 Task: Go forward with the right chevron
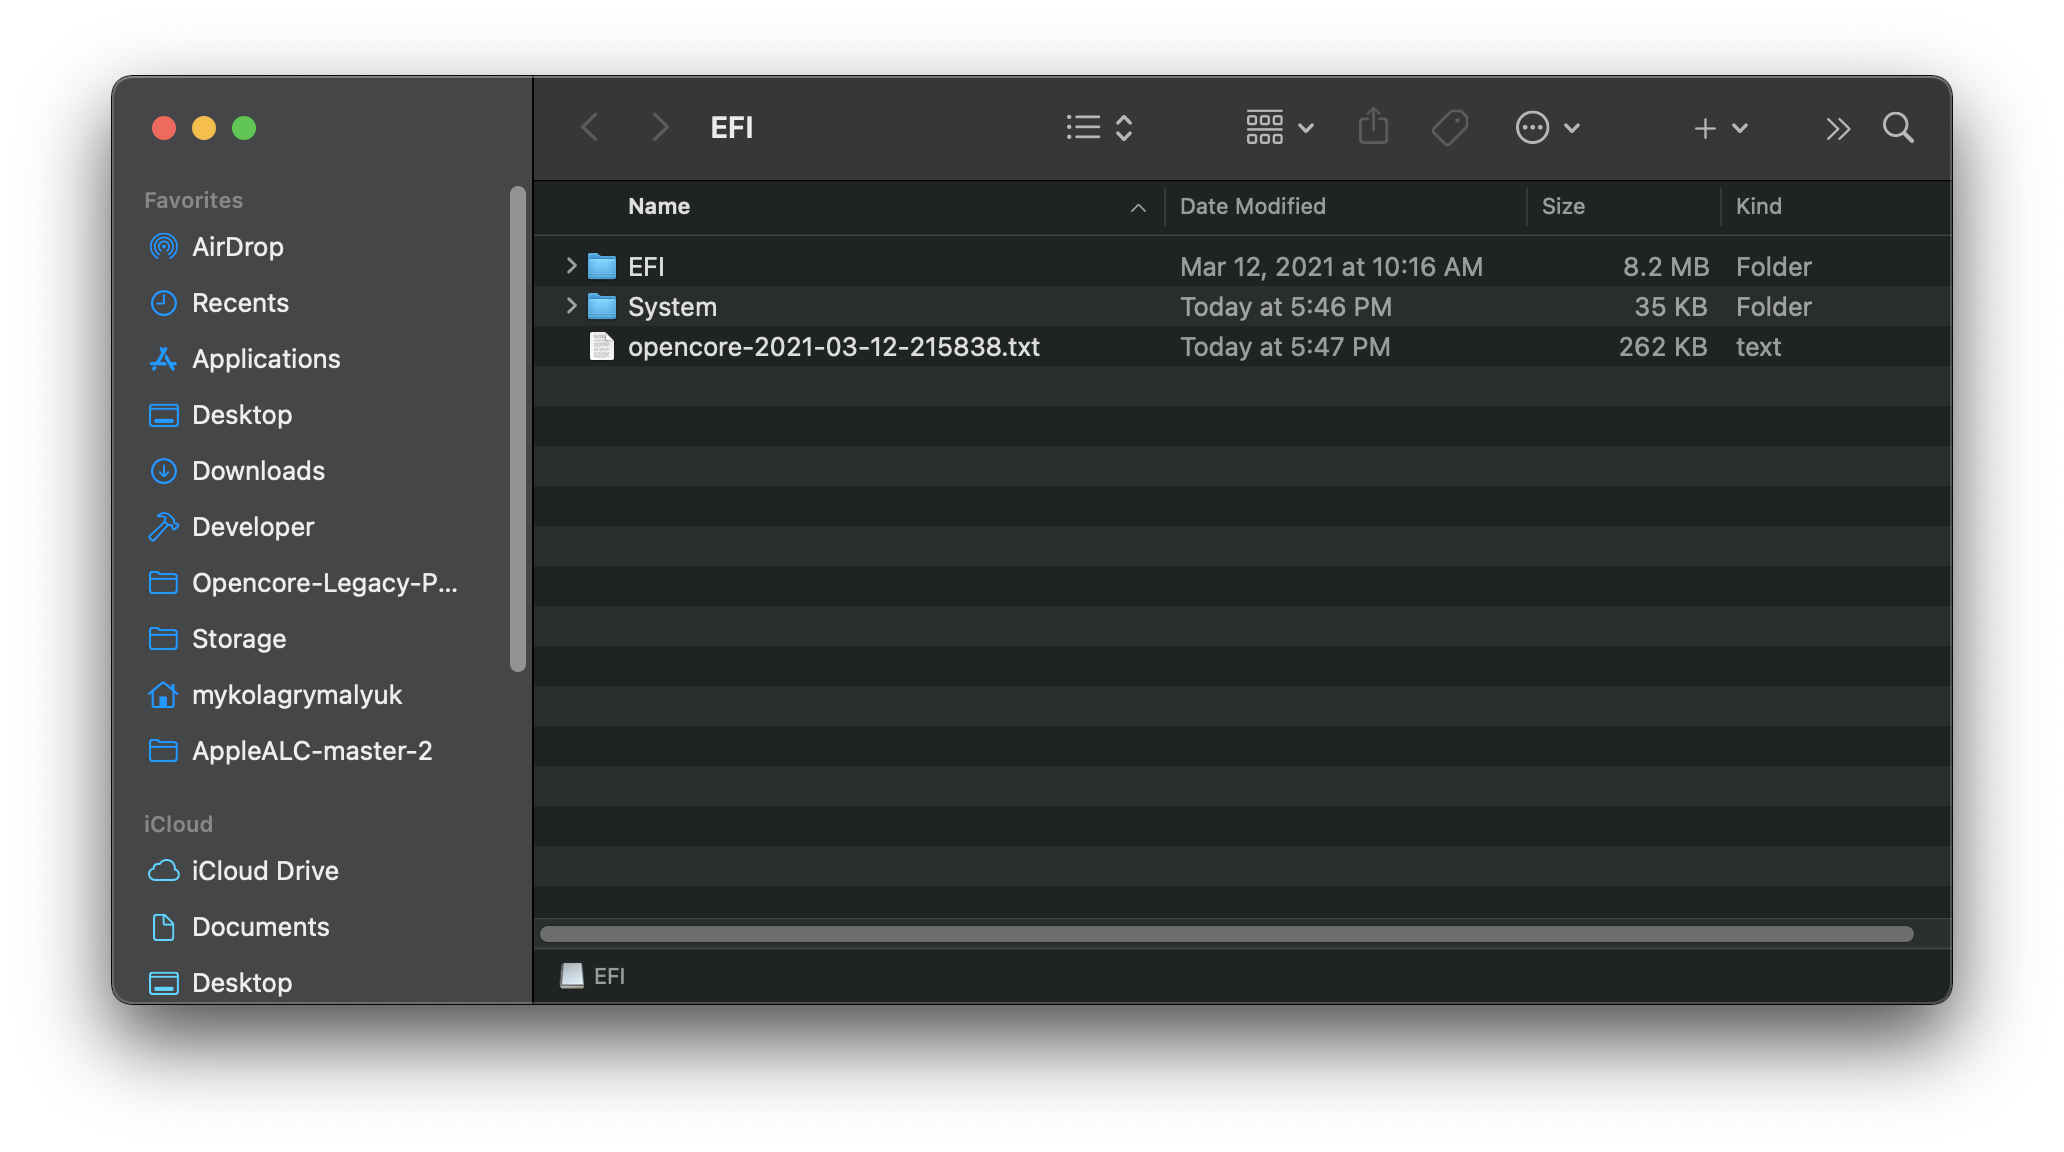tap(659, 127)
